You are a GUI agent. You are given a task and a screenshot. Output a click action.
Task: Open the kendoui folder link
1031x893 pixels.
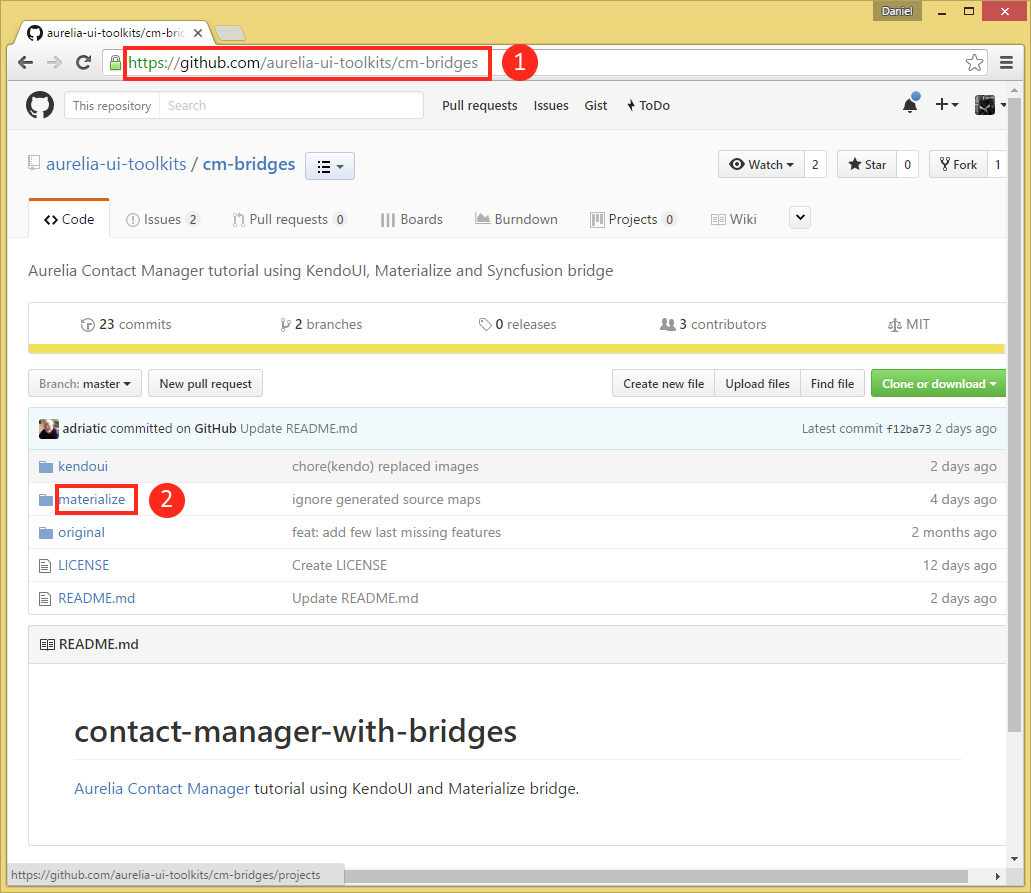tap(83, 467)
